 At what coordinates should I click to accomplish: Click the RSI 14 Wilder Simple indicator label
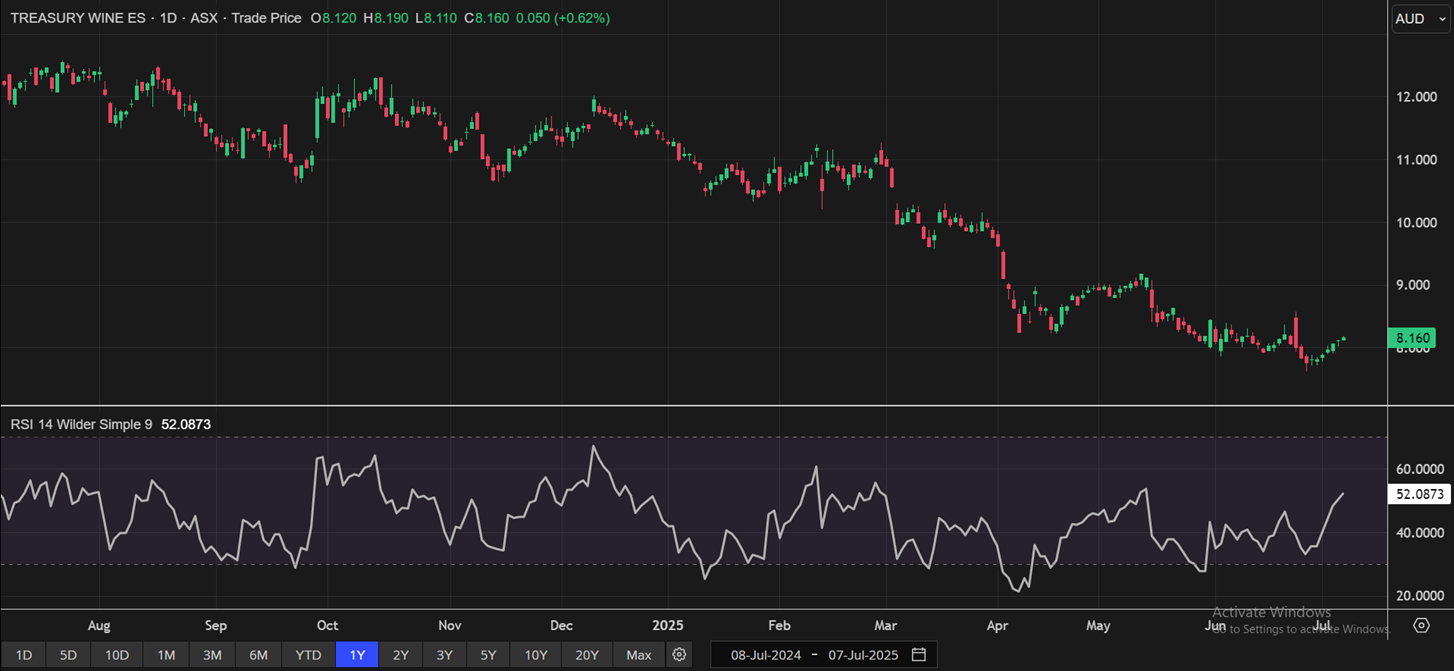tap(81, 424)
